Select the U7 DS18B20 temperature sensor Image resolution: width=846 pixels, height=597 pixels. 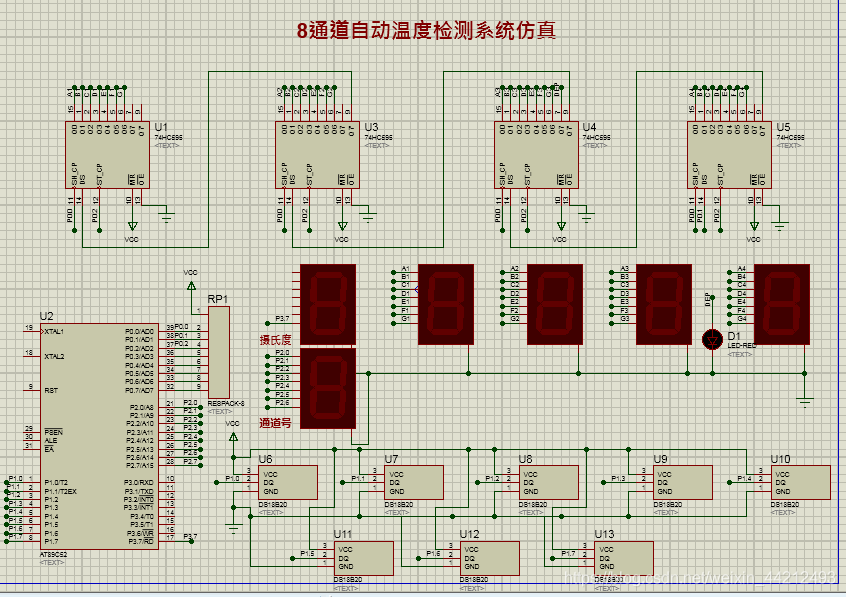point(414,483)
